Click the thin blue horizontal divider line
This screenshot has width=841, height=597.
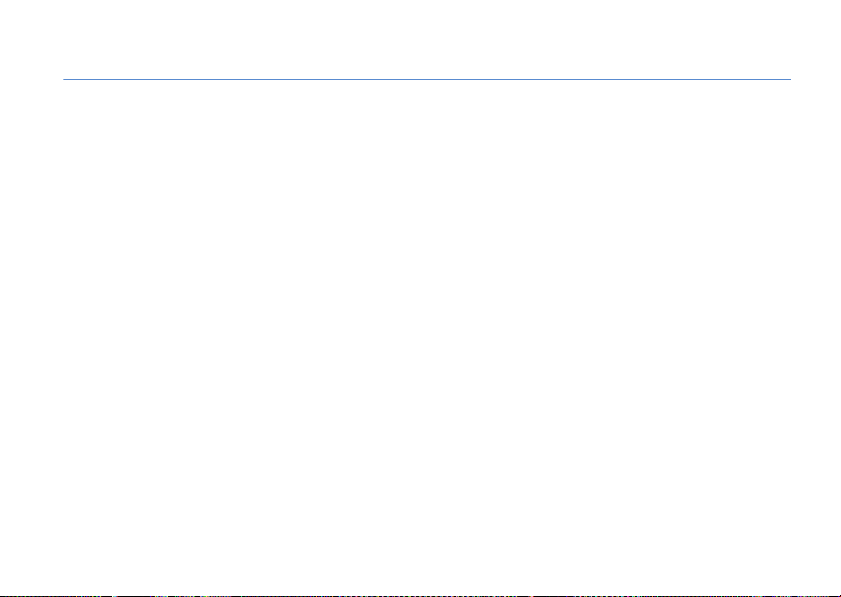coord(426,80)
